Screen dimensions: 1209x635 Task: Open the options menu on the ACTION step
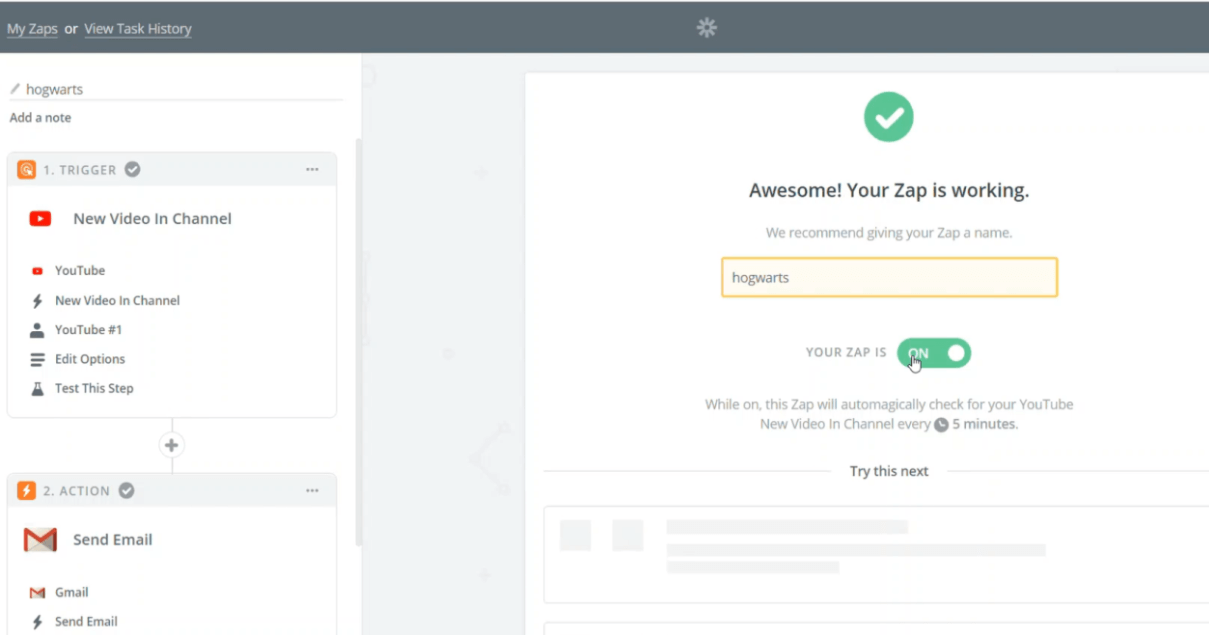pos(312,490)
